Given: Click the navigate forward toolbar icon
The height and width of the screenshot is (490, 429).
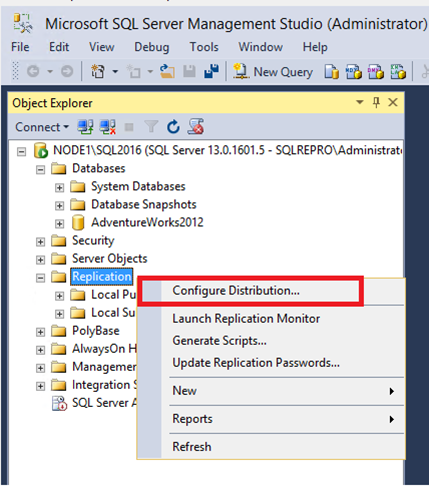Looking at the screenshot, I should click(67, 71).
